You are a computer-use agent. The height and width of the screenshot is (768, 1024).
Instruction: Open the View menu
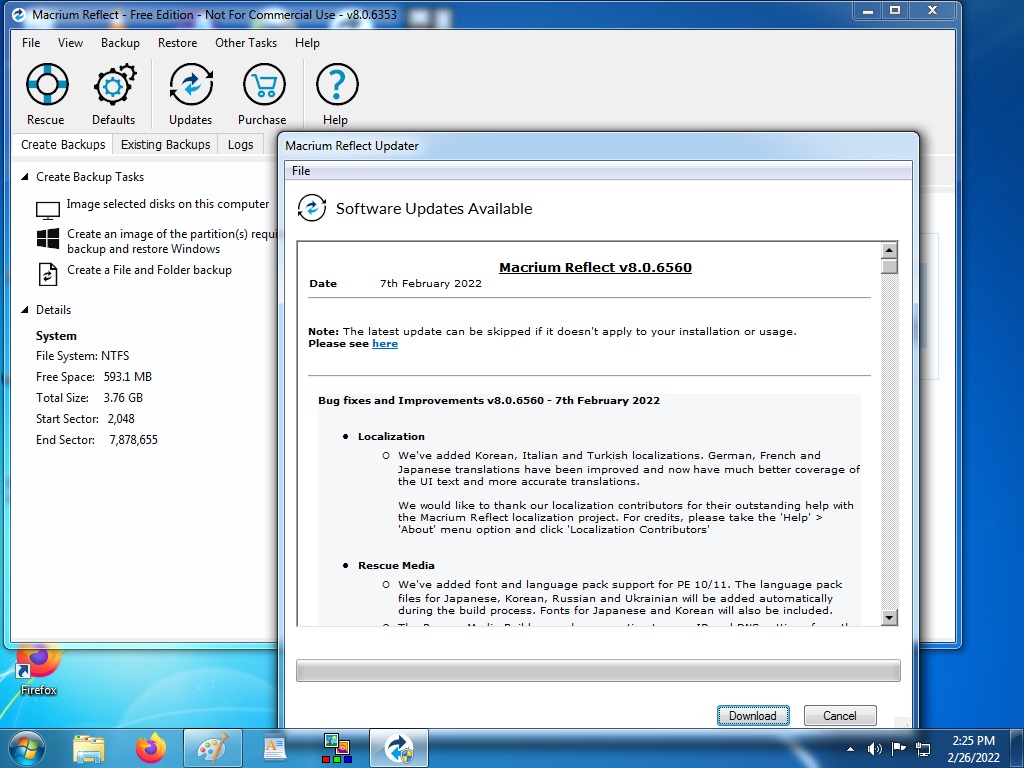[x=70, y=42]
